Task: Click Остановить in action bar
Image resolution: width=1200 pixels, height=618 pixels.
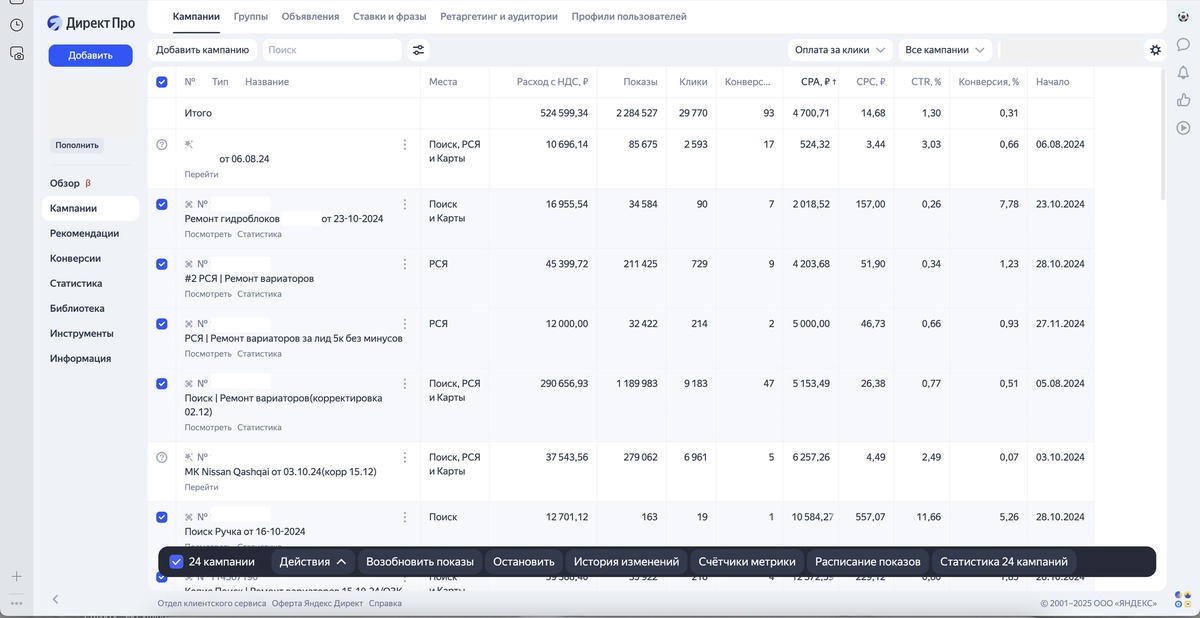Action: coord(523,562)
